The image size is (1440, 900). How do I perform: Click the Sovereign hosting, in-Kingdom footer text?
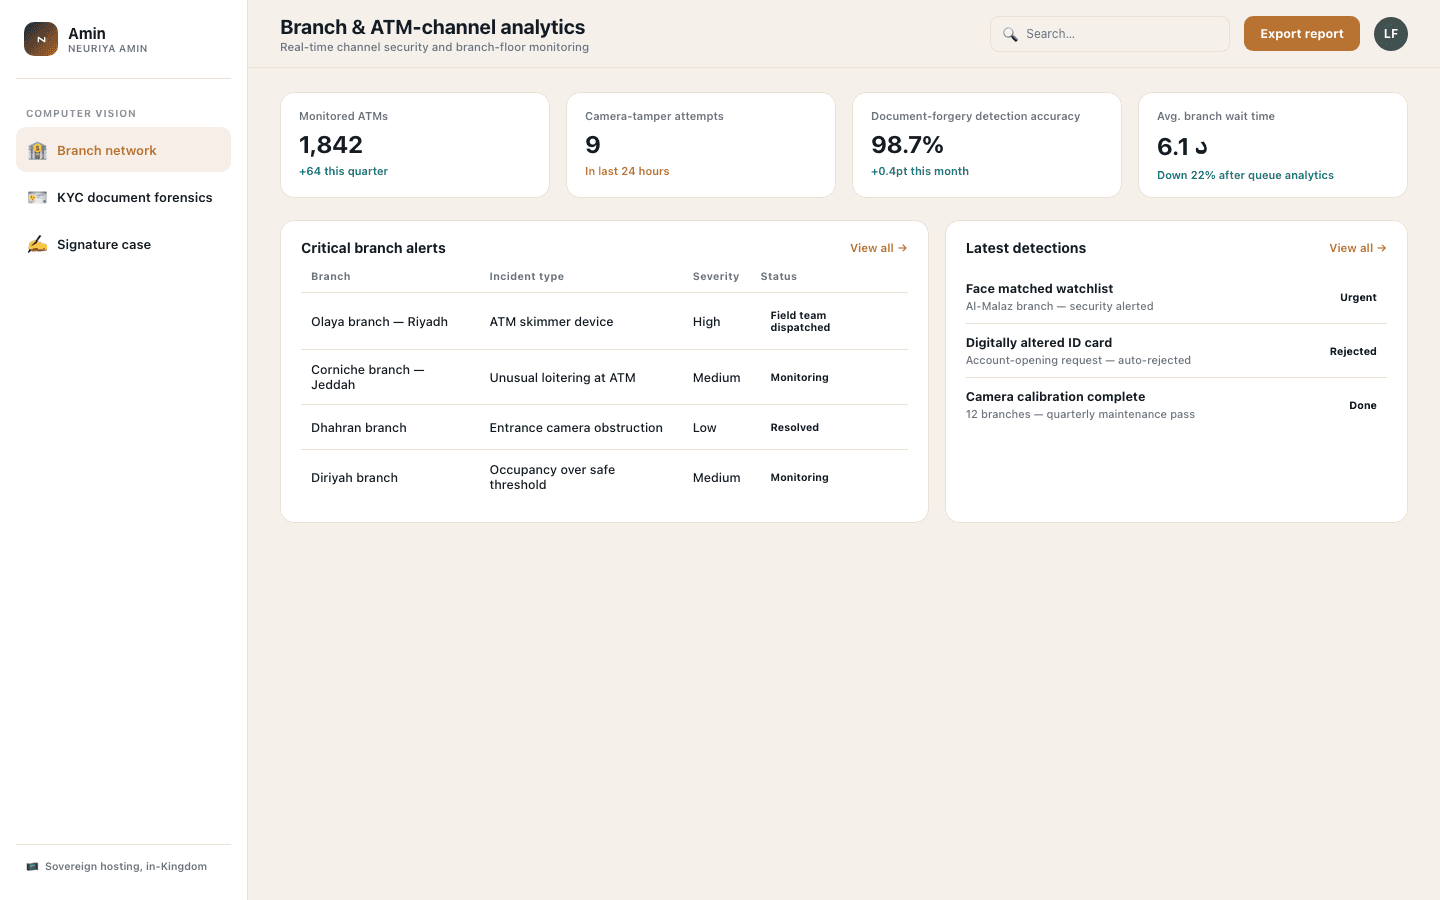(x=126, y=866)
